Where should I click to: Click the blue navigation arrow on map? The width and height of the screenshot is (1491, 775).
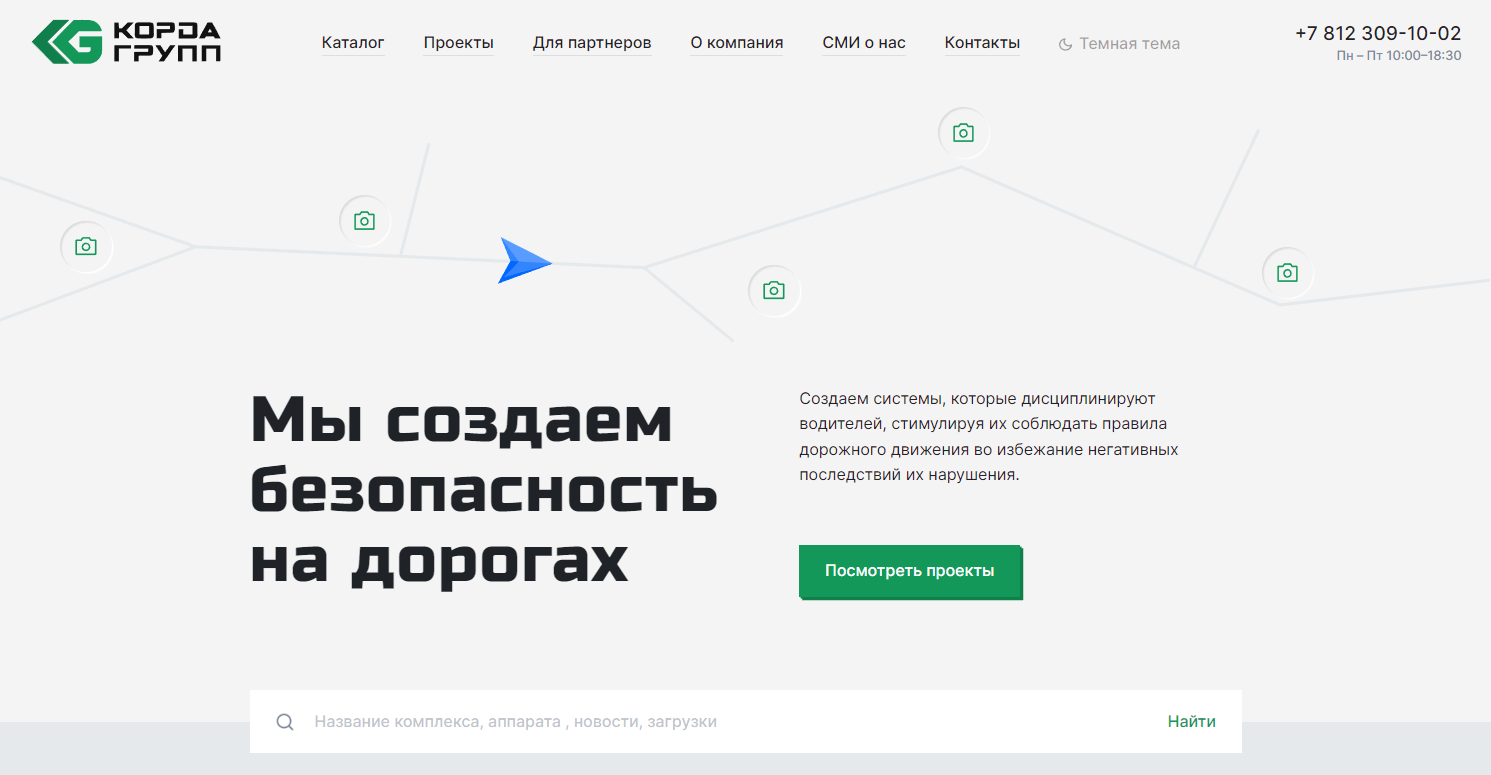tap(524, 261)
